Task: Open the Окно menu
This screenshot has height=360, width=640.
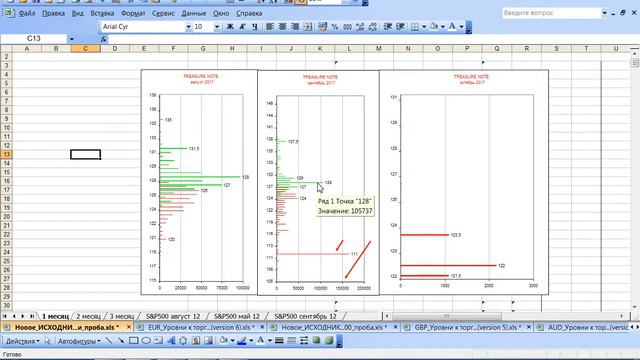Action: [221, 13]
